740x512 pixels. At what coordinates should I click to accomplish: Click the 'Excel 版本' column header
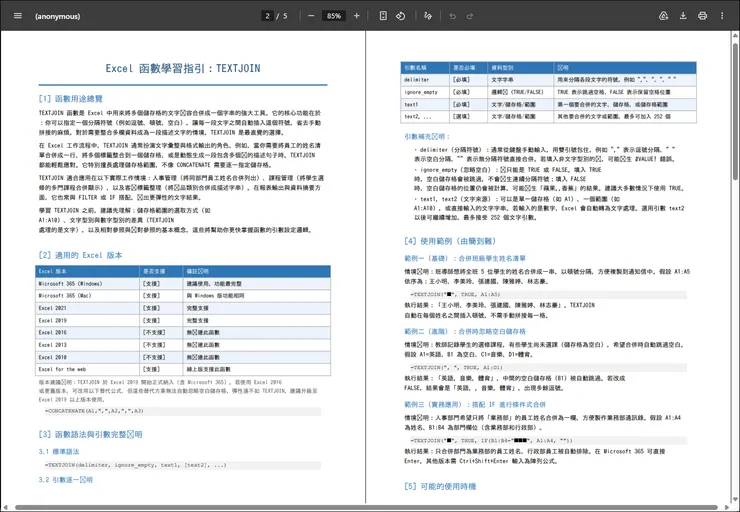[x=87, y=271]
